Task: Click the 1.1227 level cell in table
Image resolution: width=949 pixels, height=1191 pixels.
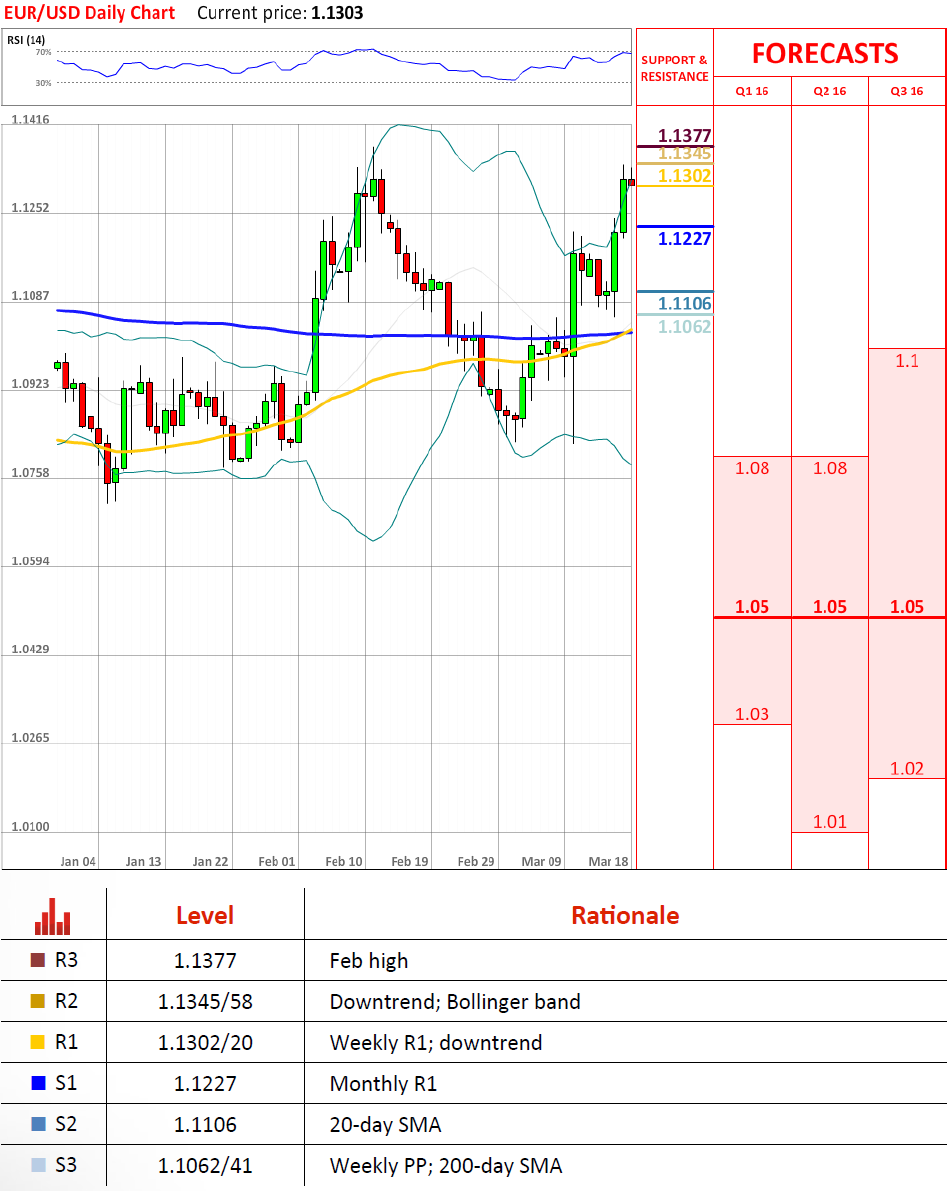Action: pyautogui.click(x=205, y=1084)
